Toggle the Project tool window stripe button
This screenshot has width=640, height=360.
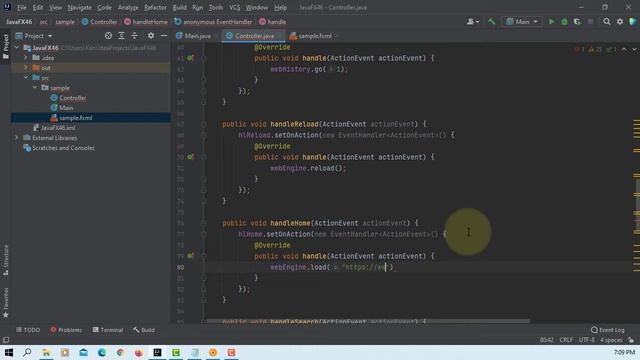6,46
